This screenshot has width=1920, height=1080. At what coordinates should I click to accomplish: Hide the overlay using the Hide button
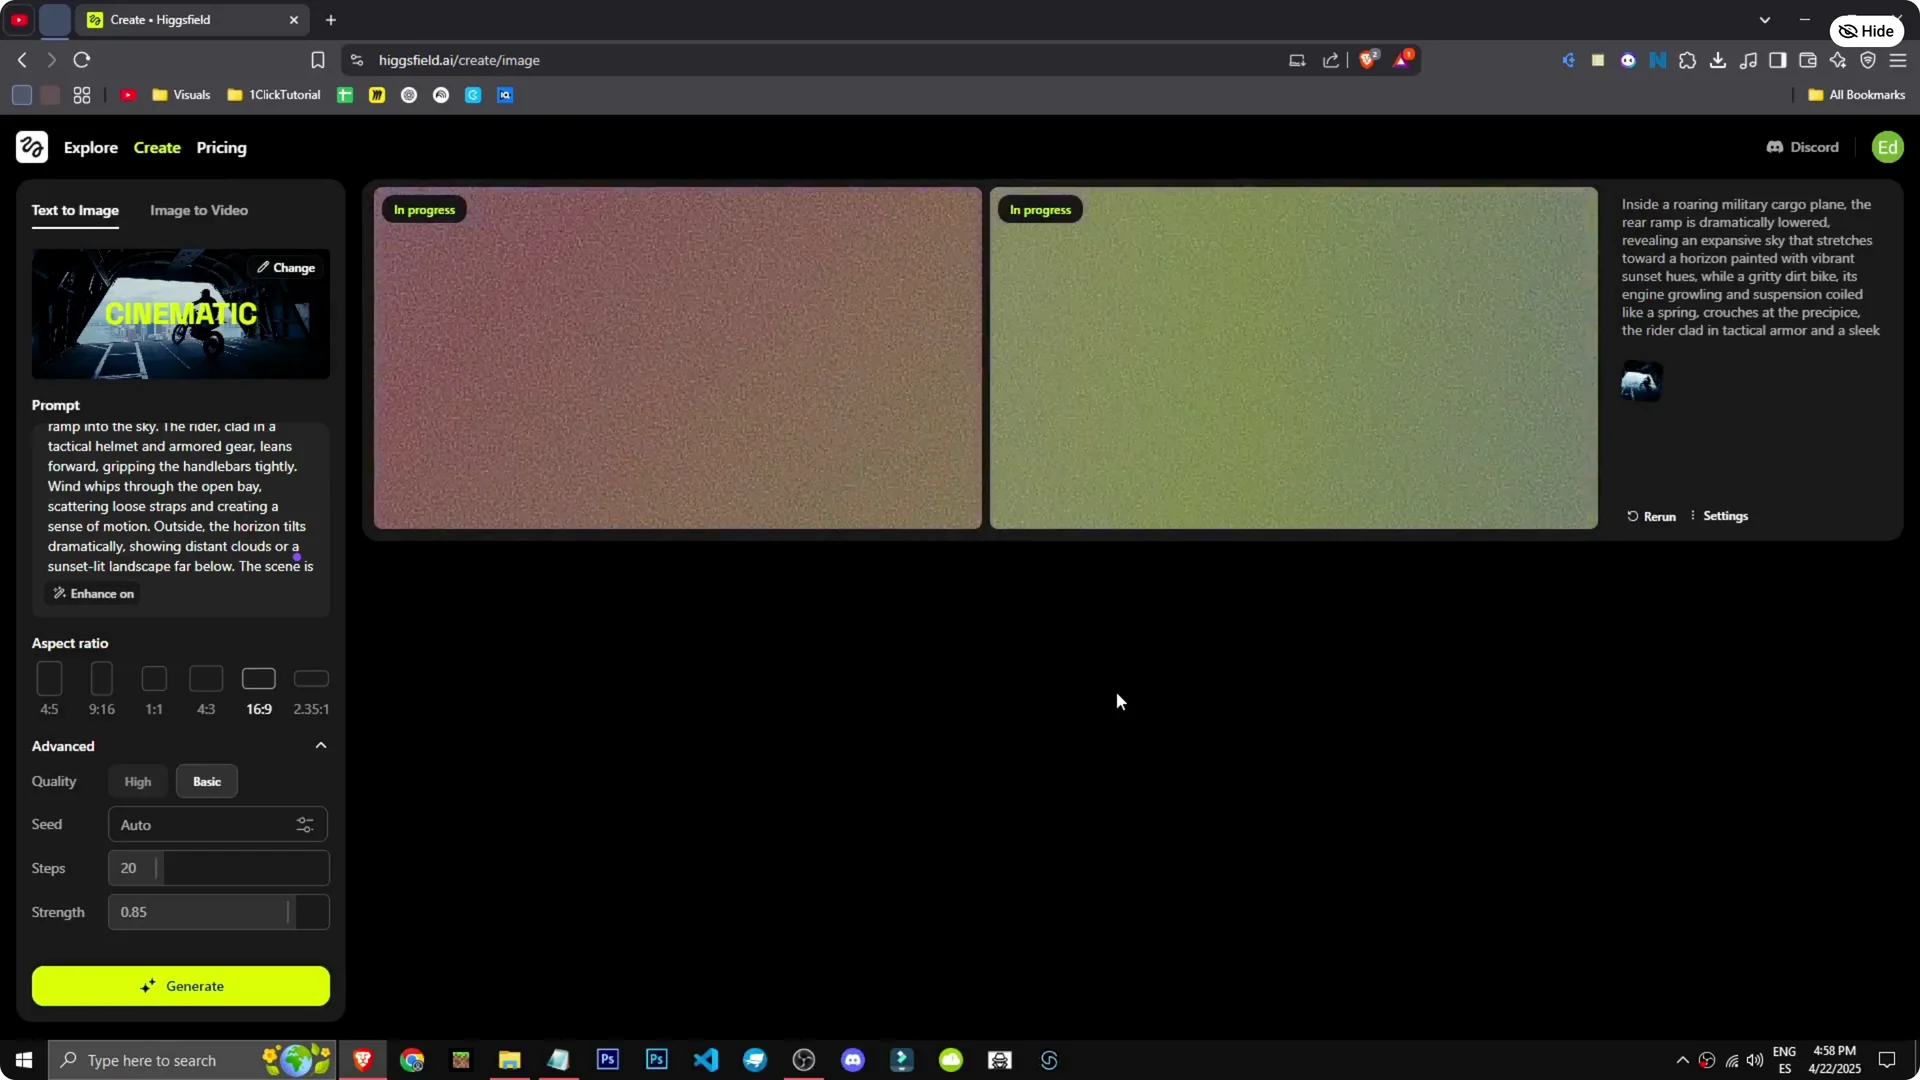point(1866,30)
